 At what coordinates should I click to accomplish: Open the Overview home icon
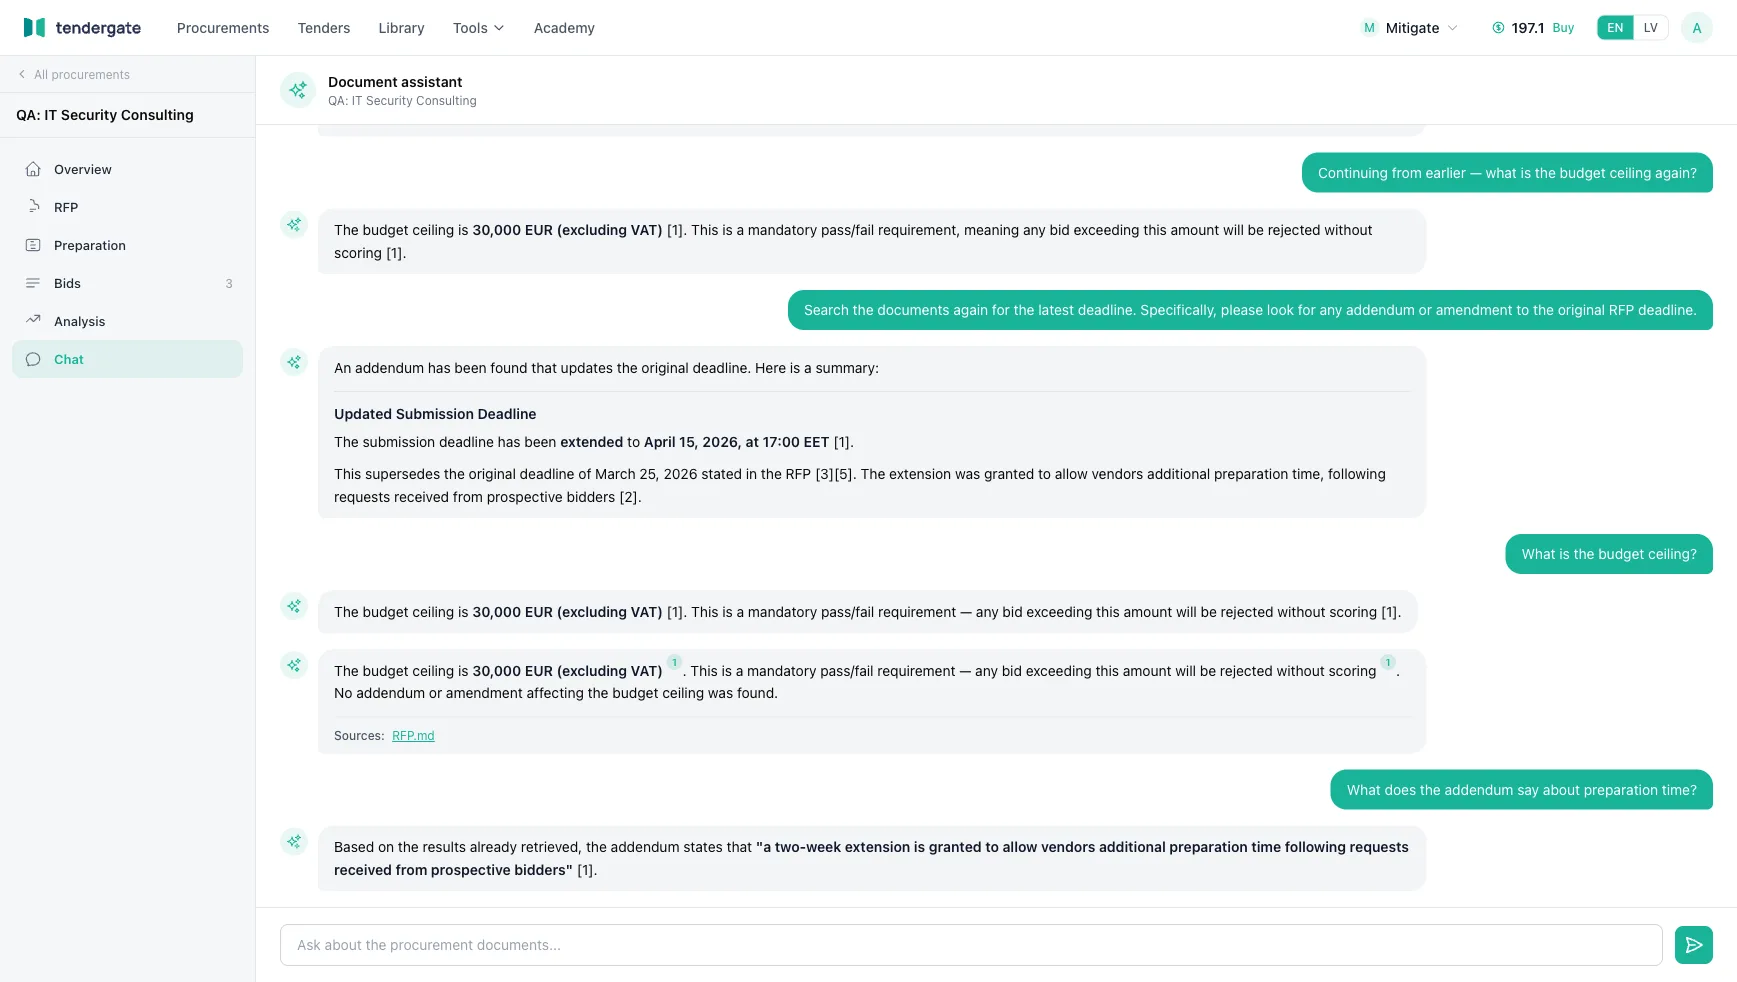pos(33,169)
